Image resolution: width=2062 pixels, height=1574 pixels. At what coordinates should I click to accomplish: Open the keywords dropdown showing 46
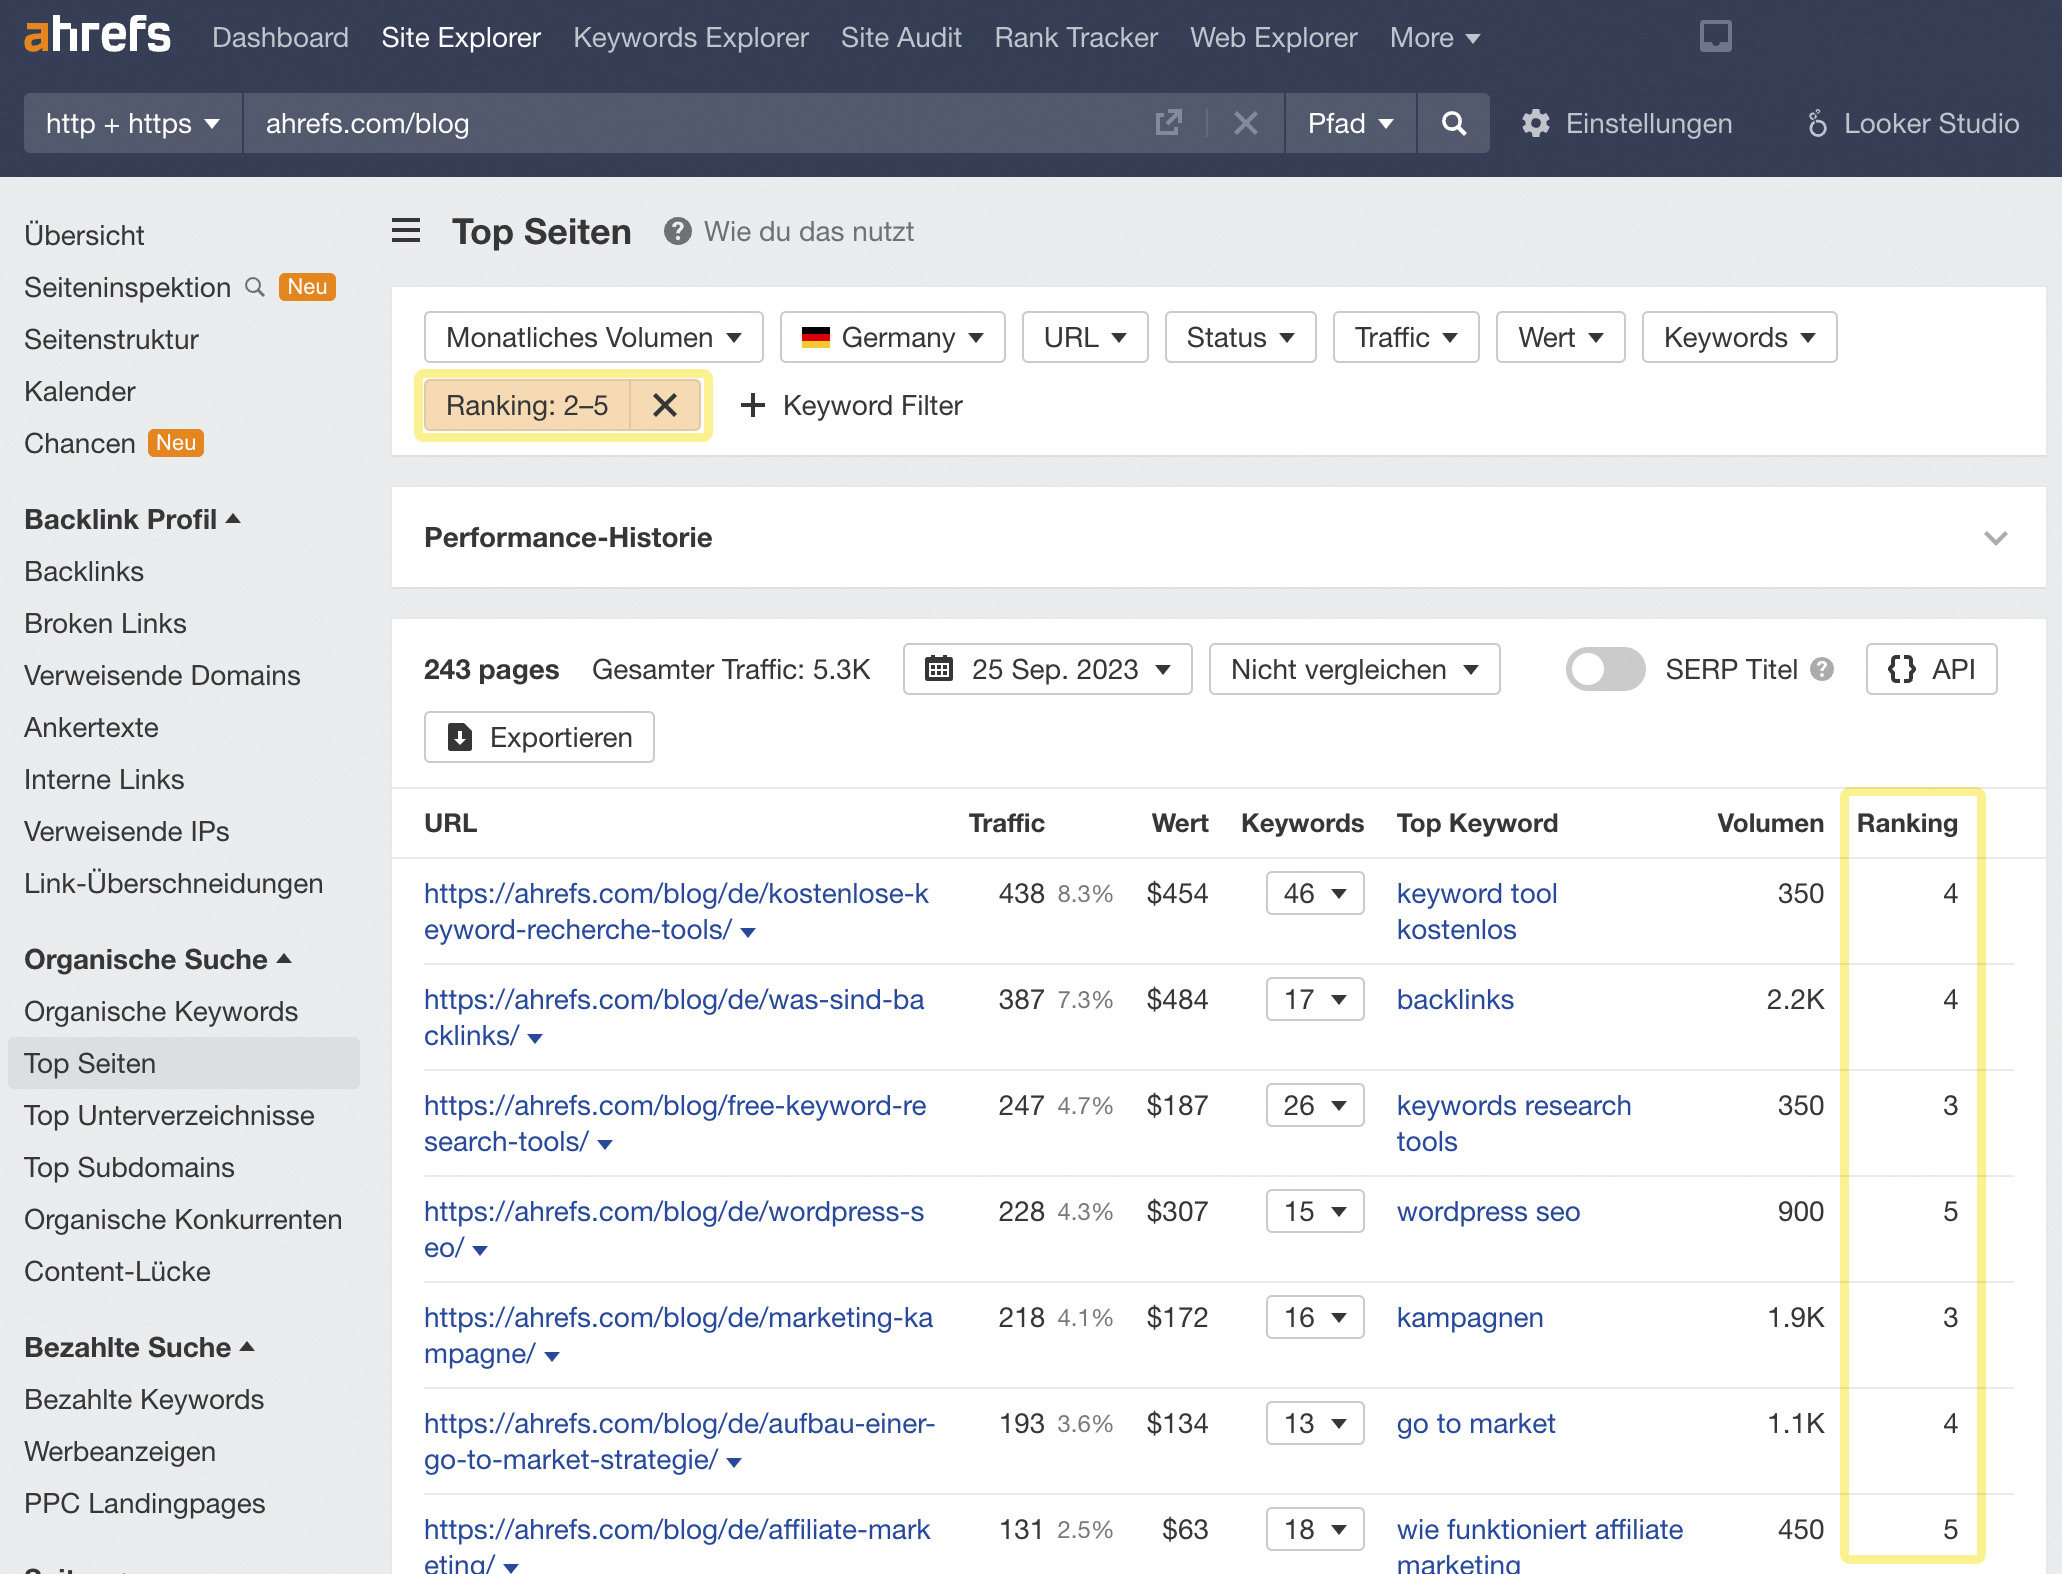(x=1314, y=893)
